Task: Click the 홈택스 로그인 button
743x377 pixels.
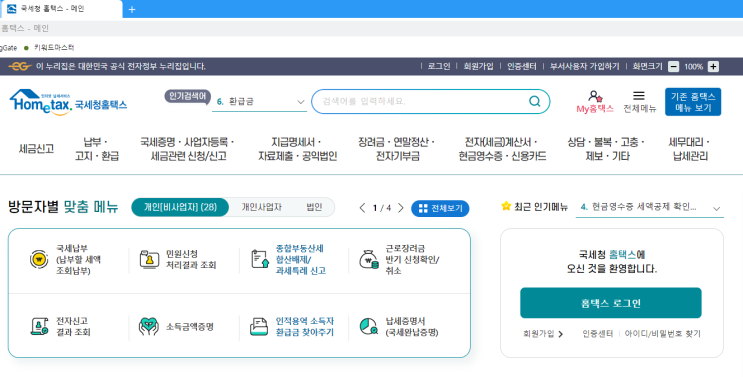Action: click(611, 303)
